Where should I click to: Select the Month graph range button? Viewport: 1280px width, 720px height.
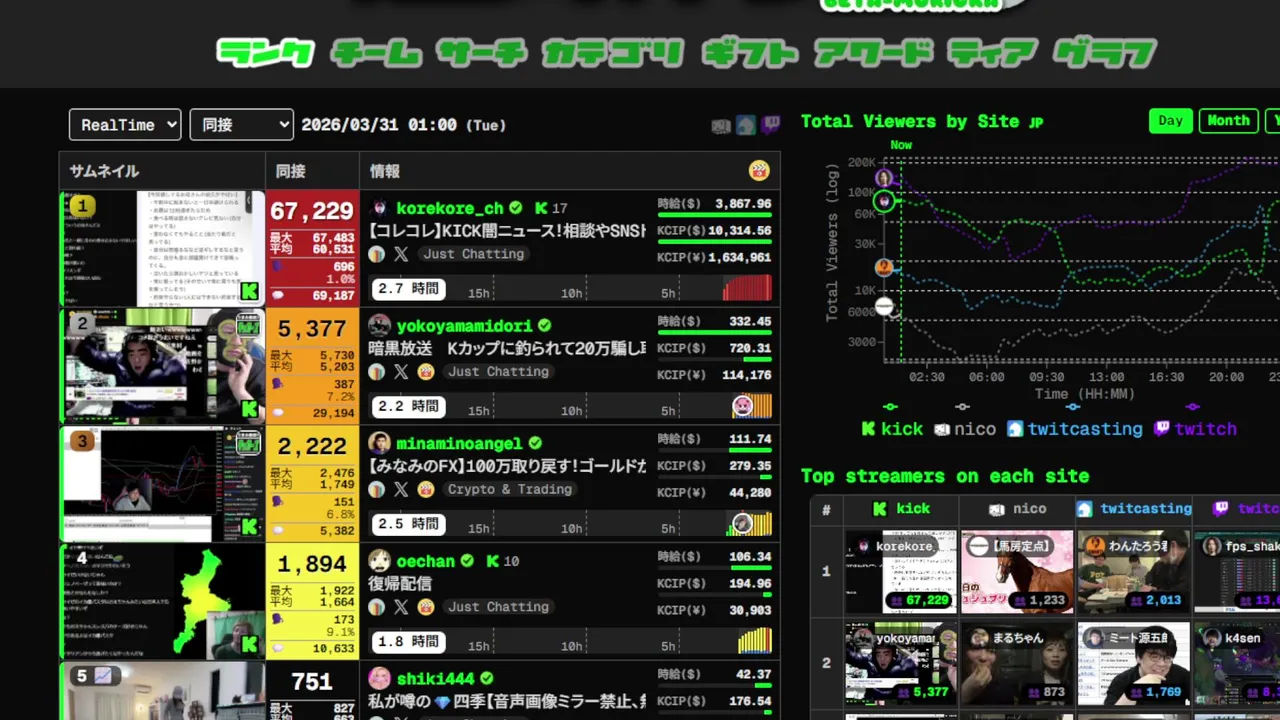tap(1228, 121)
